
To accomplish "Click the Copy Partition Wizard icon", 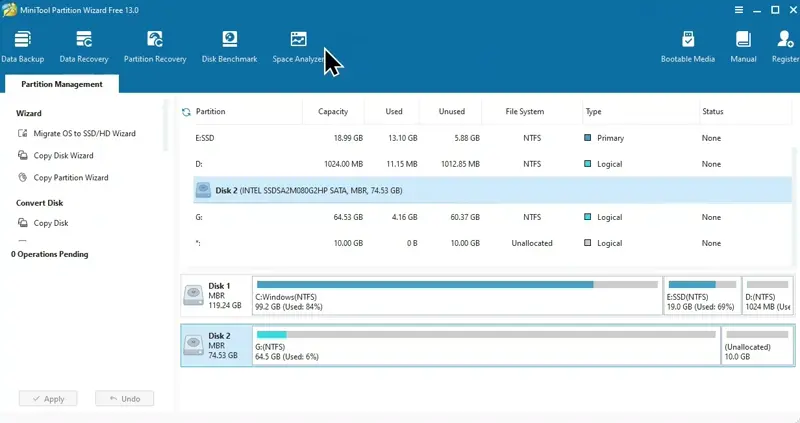I will 22,178.
